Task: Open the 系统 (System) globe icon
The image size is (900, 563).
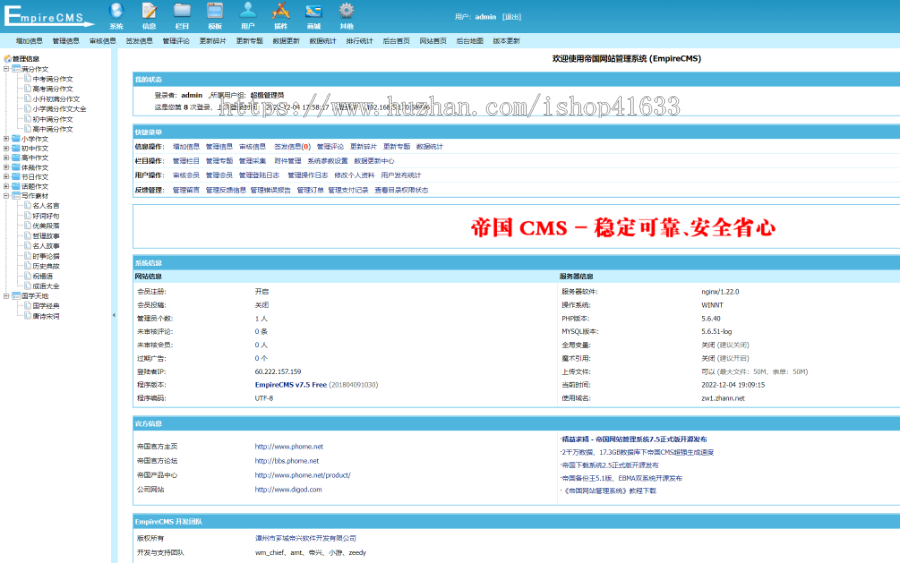Action: [117, 15]
